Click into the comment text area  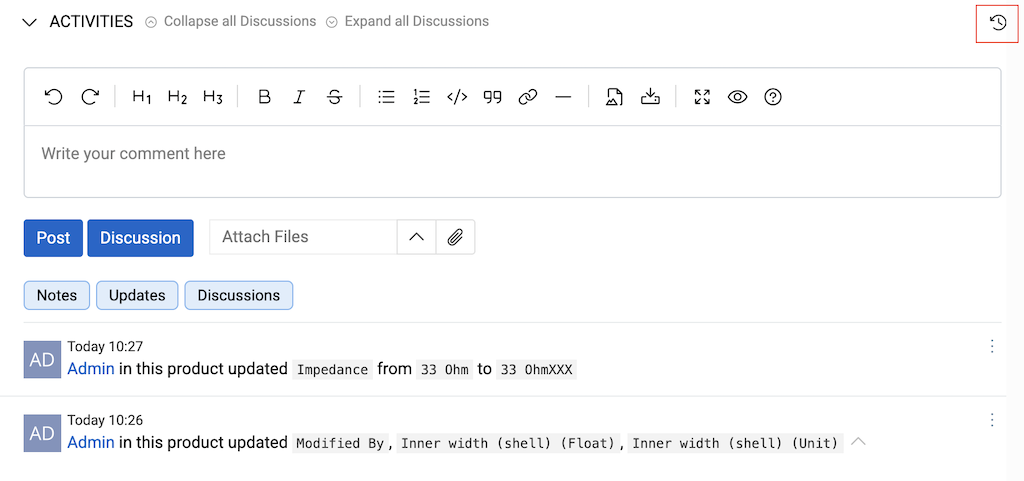coord(512,160)
